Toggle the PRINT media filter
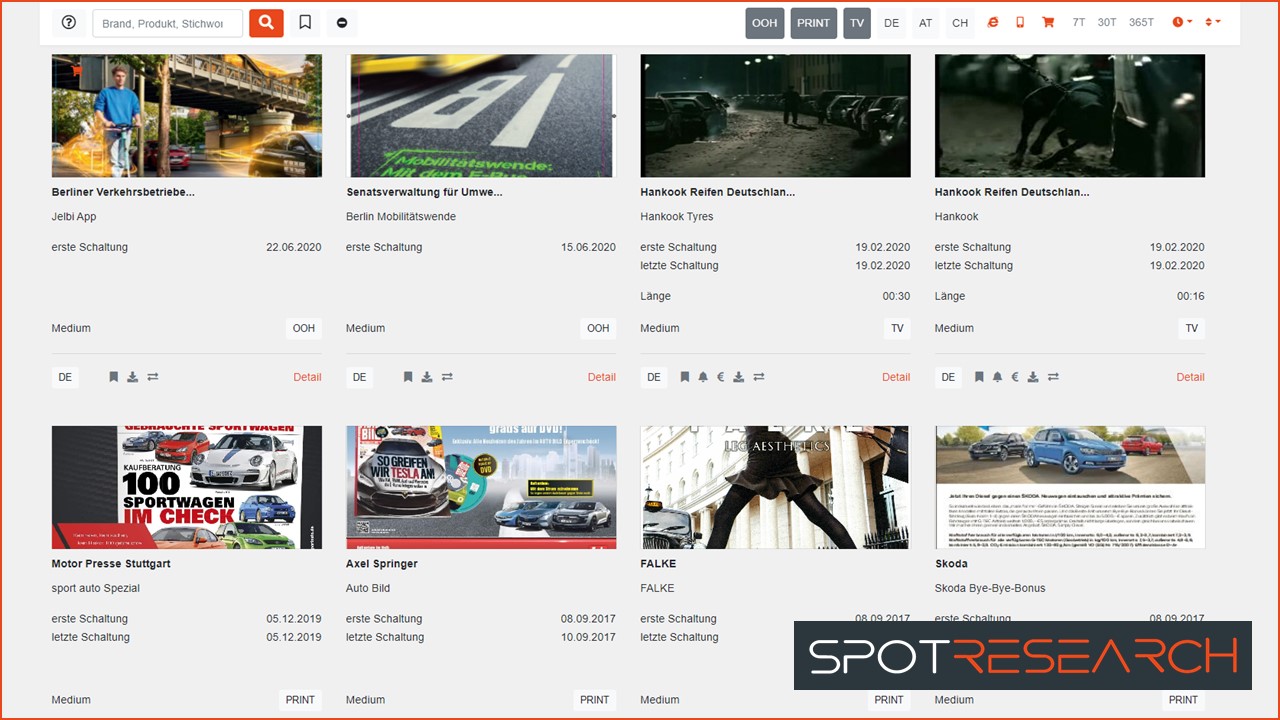Image resolution: width=1280 pixels, height=720 pixels. pos(814,23)
